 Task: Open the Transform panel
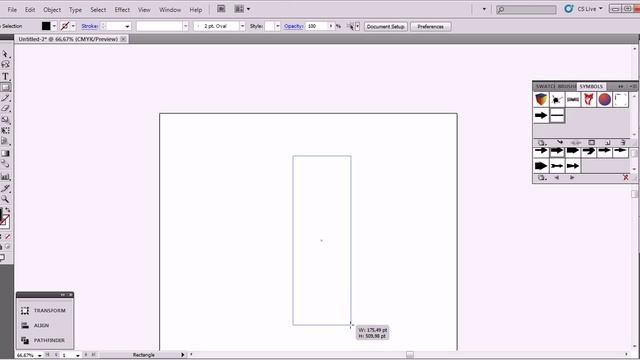44,311
